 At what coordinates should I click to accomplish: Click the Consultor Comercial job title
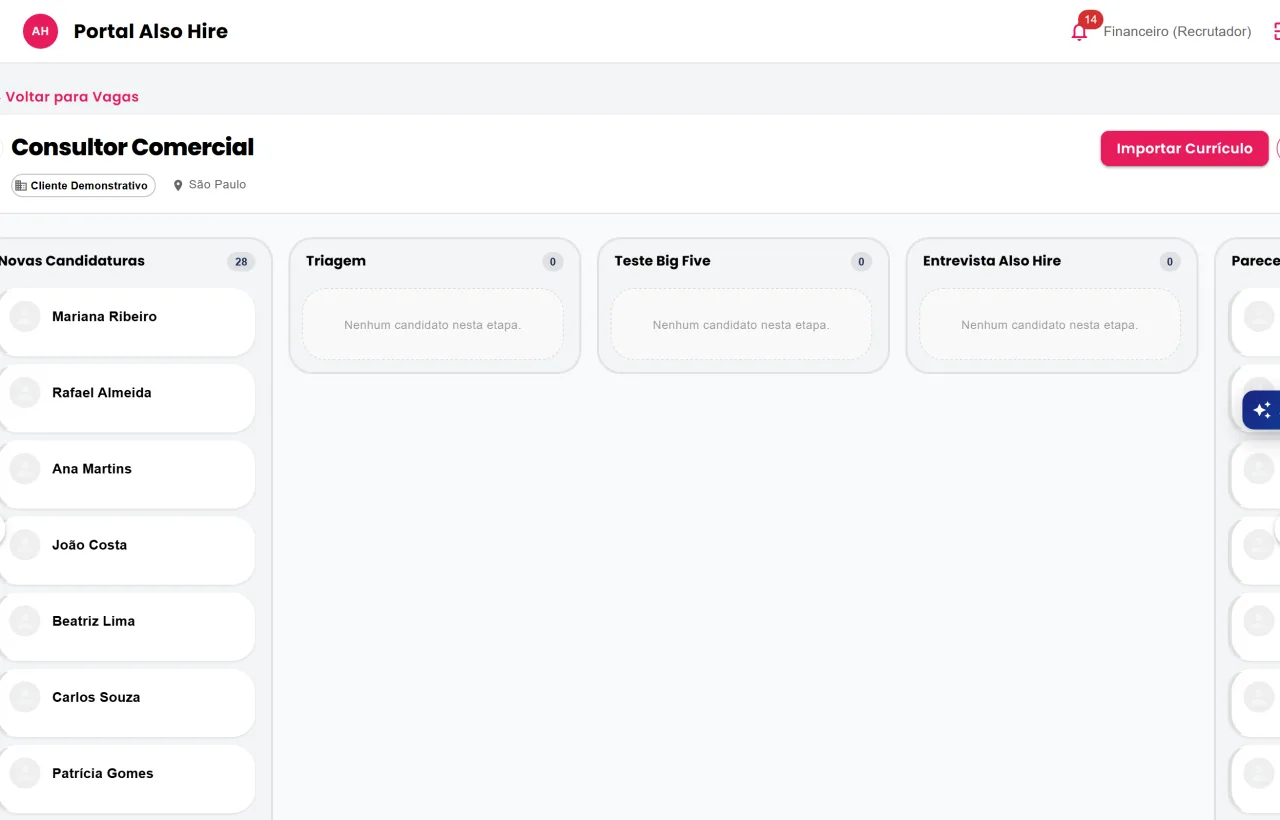coord(132,147)
